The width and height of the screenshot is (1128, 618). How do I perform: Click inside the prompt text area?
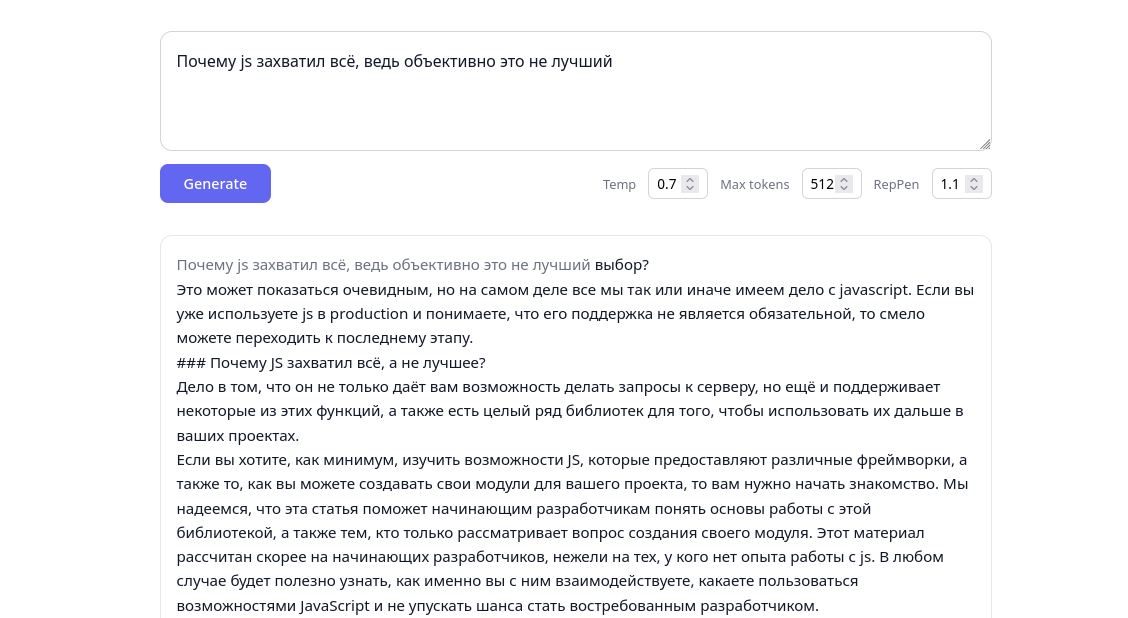point(576,91)
